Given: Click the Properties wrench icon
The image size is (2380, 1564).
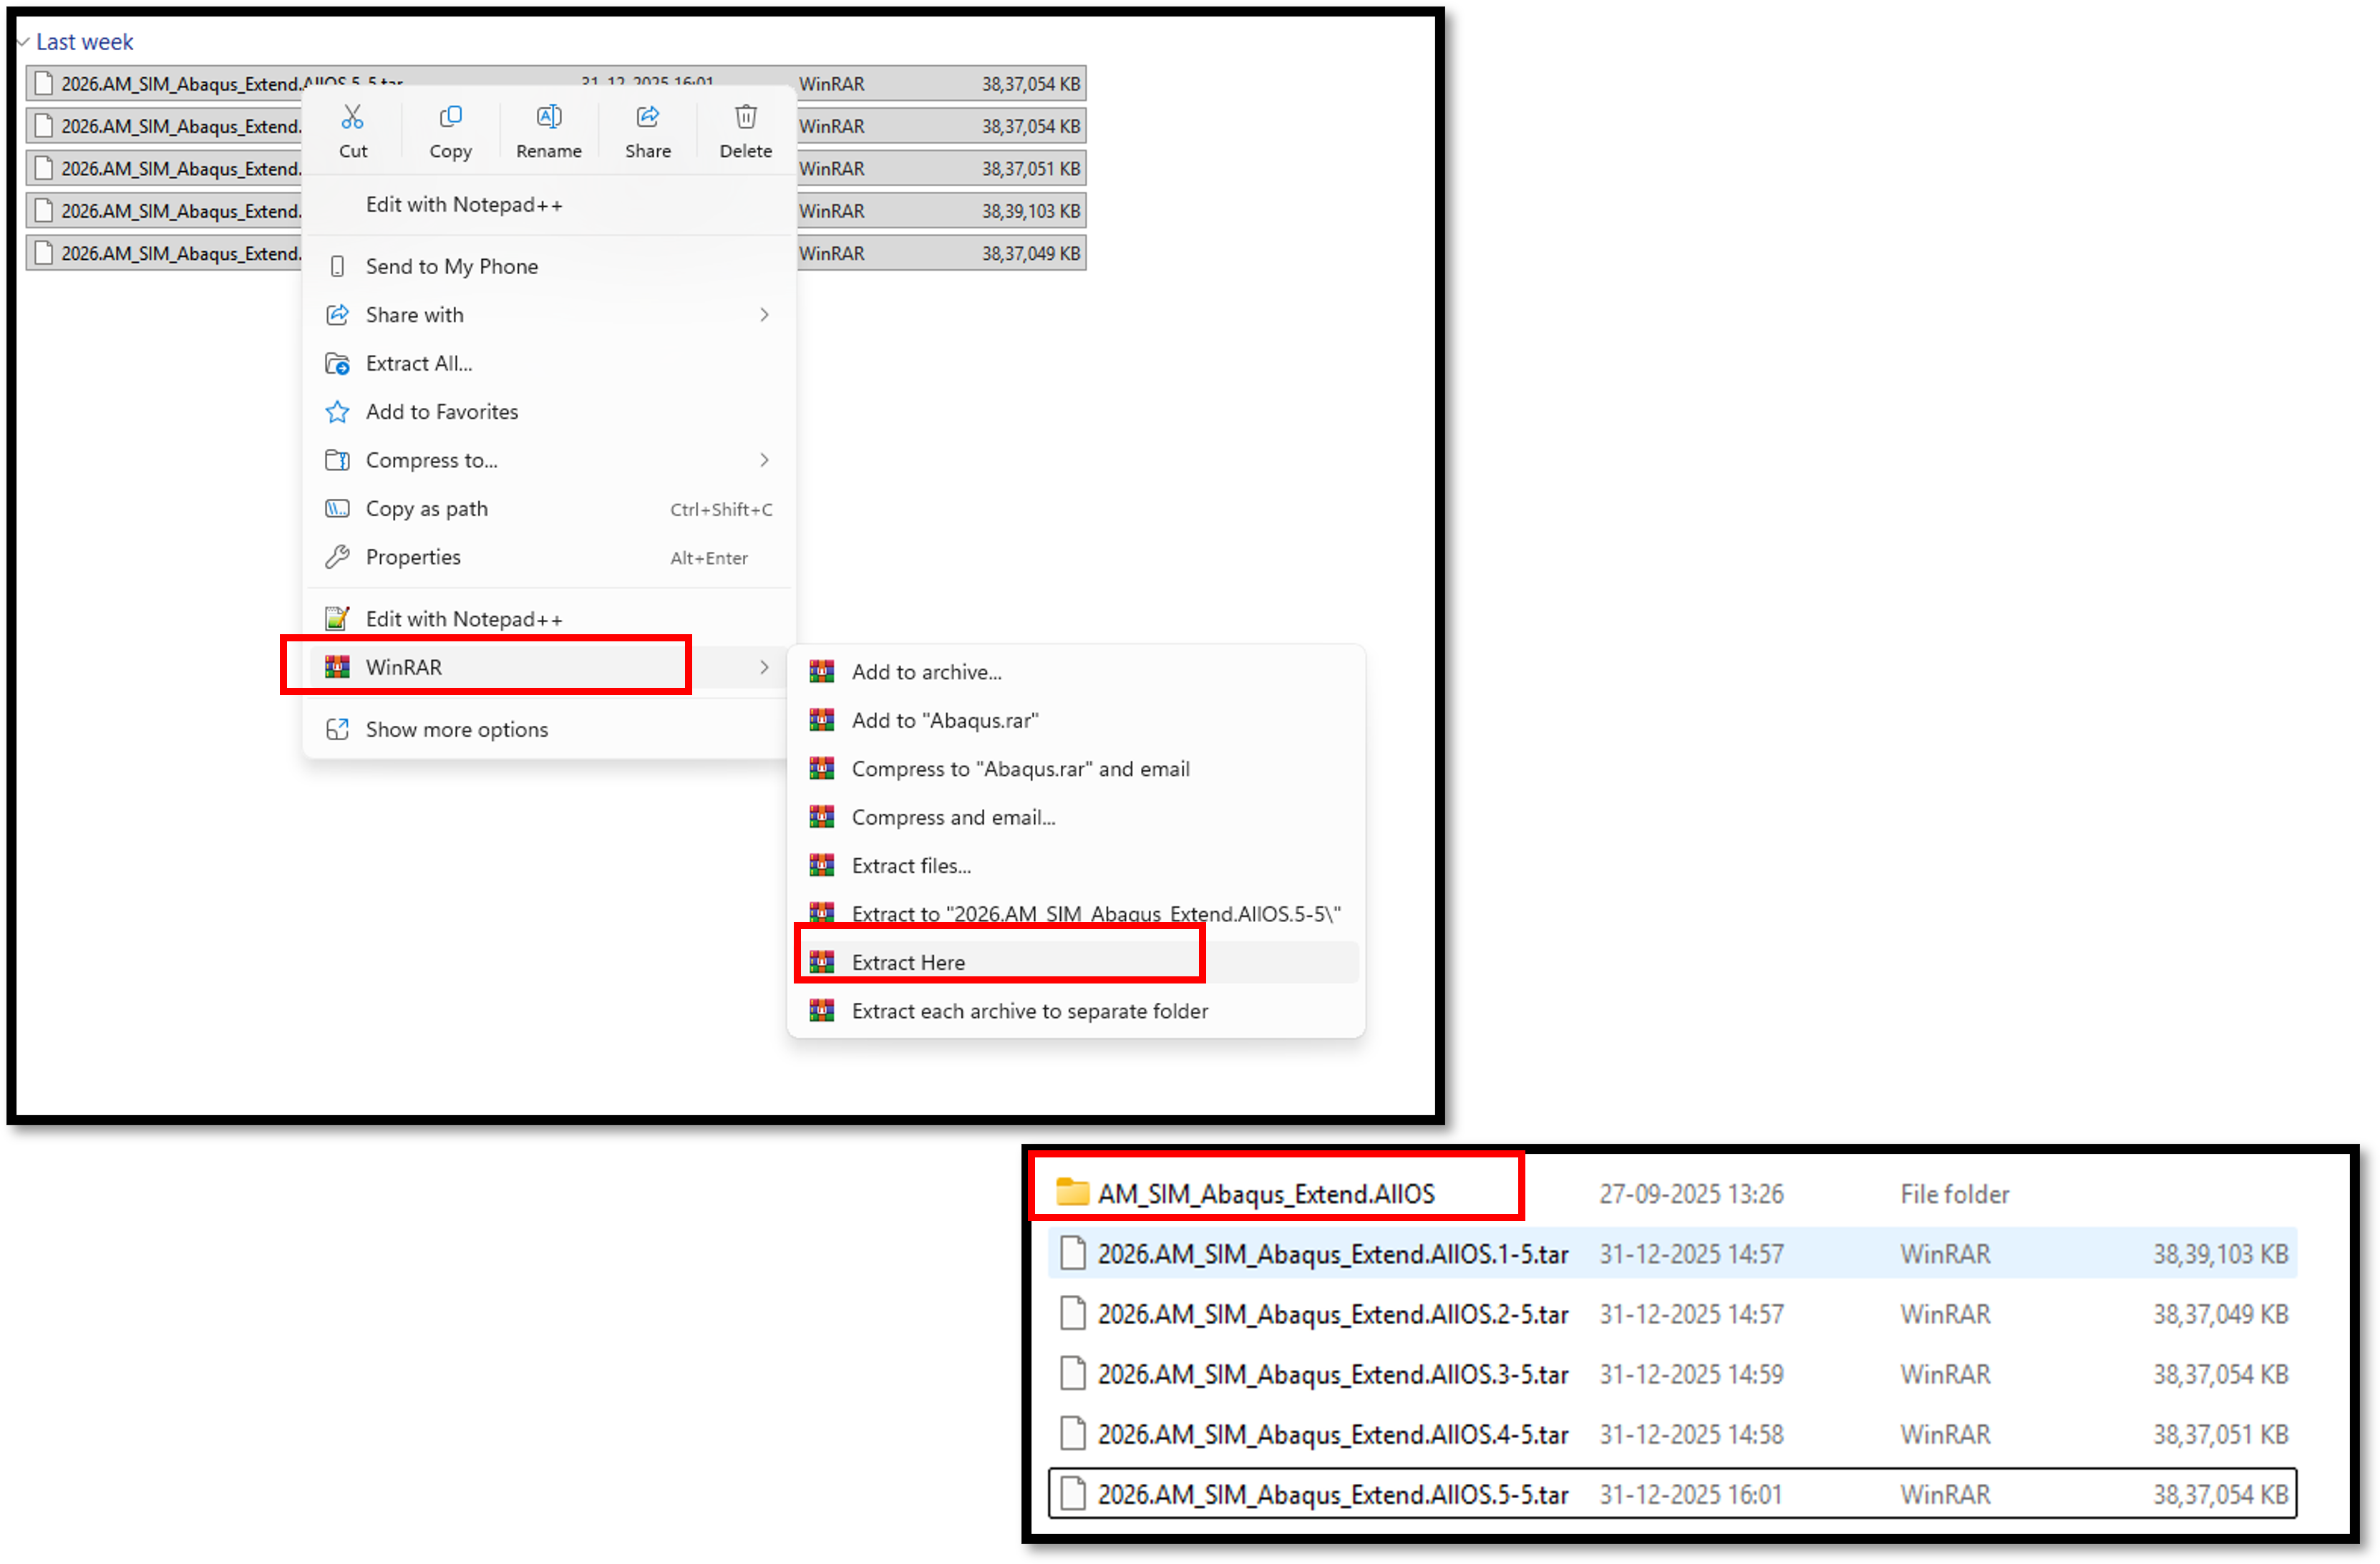Looking at the screenshot, I should pyautogui.click(x=338, y=557).
